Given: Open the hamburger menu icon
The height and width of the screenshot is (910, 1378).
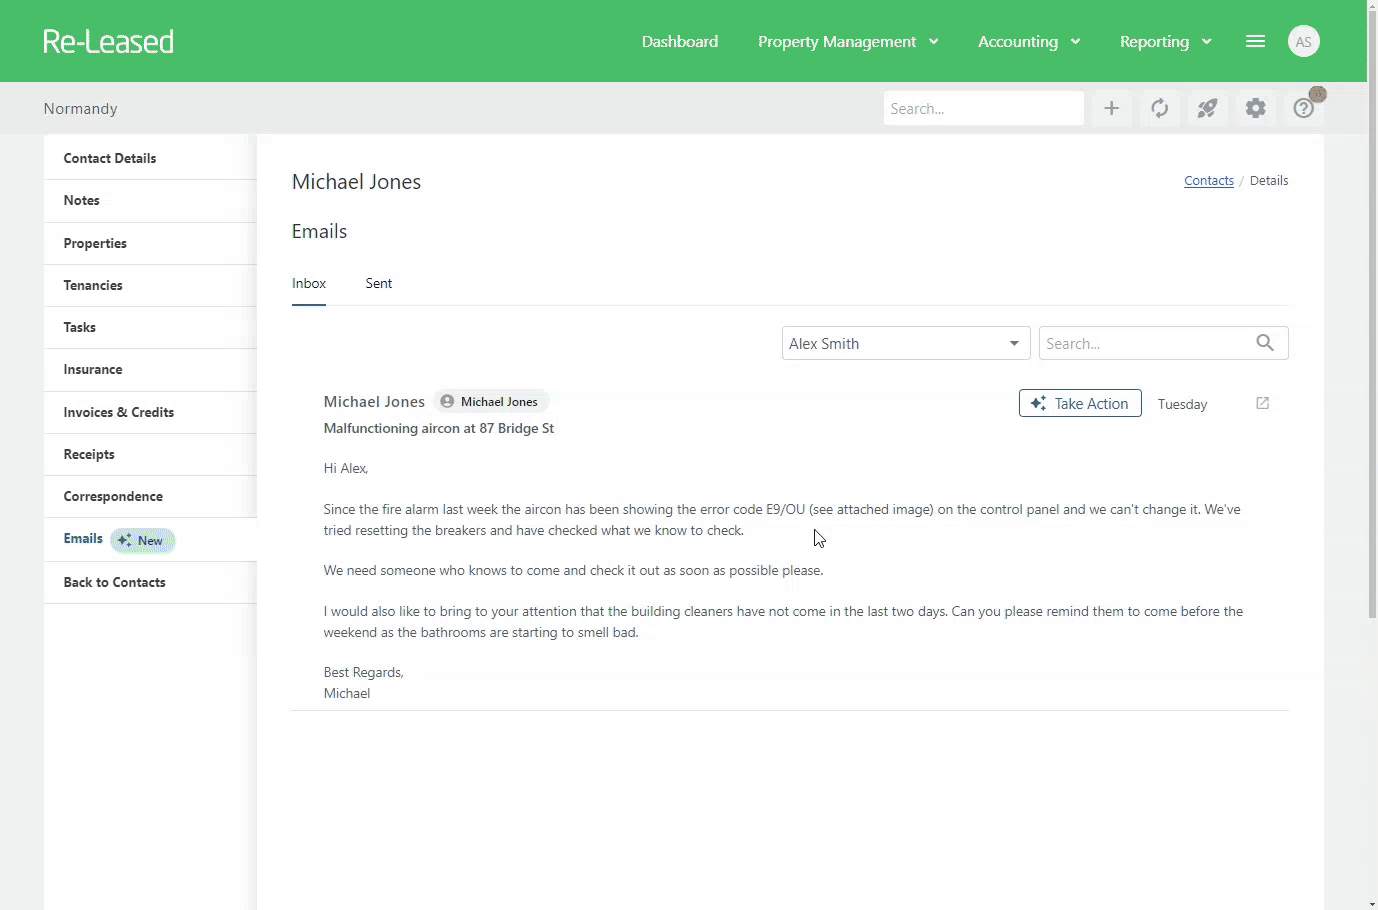Looking at the screenshot, I should click(x=1255, y=41).
